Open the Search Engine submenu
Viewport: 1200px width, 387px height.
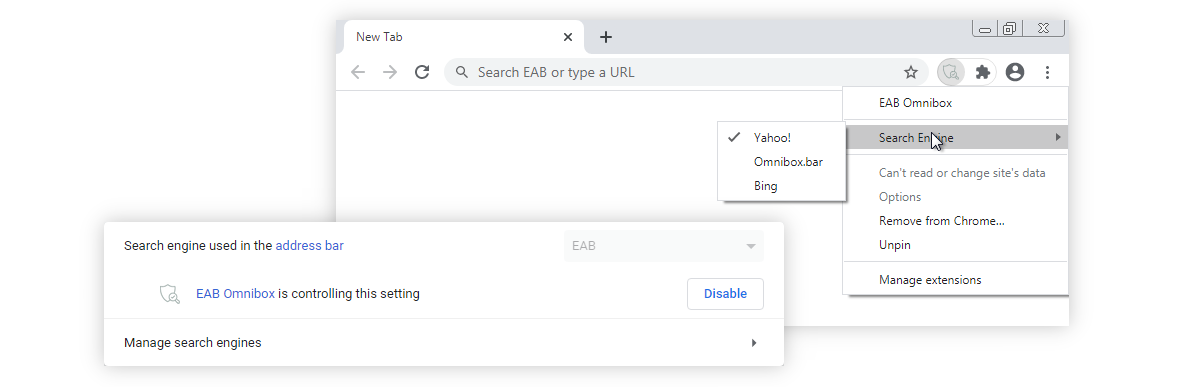[x=955, y=138]
